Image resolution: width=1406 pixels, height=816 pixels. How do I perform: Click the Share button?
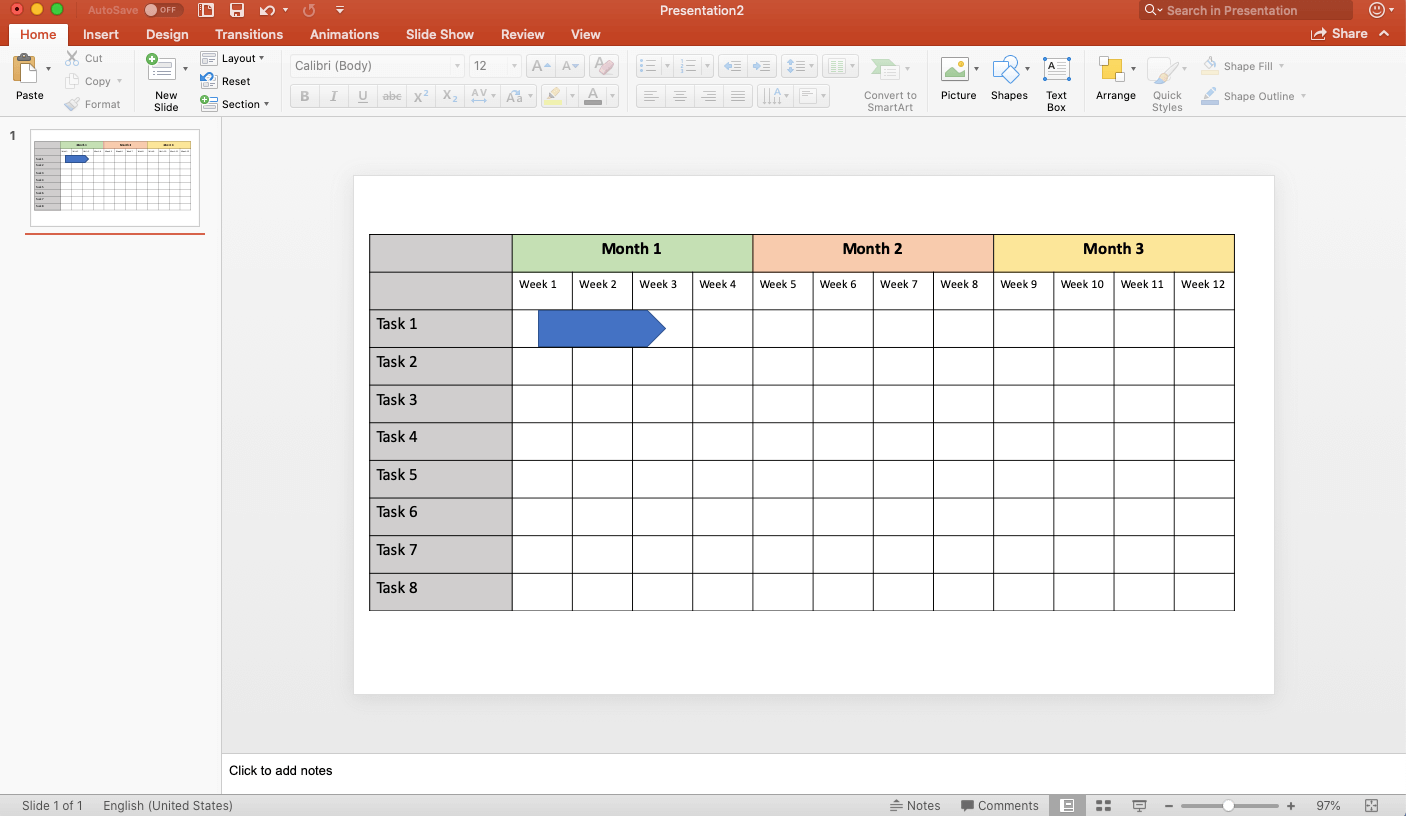pyautogui.click(x=1339, y=34)
